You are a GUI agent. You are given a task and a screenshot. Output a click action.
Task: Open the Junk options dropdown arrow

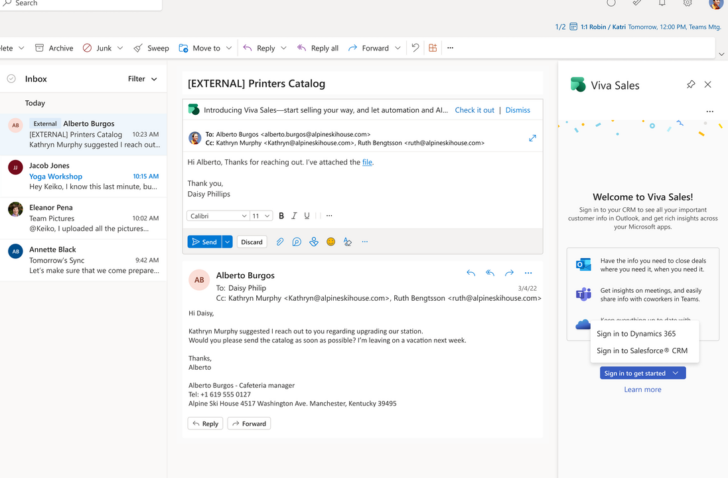(x=120, y=48)
